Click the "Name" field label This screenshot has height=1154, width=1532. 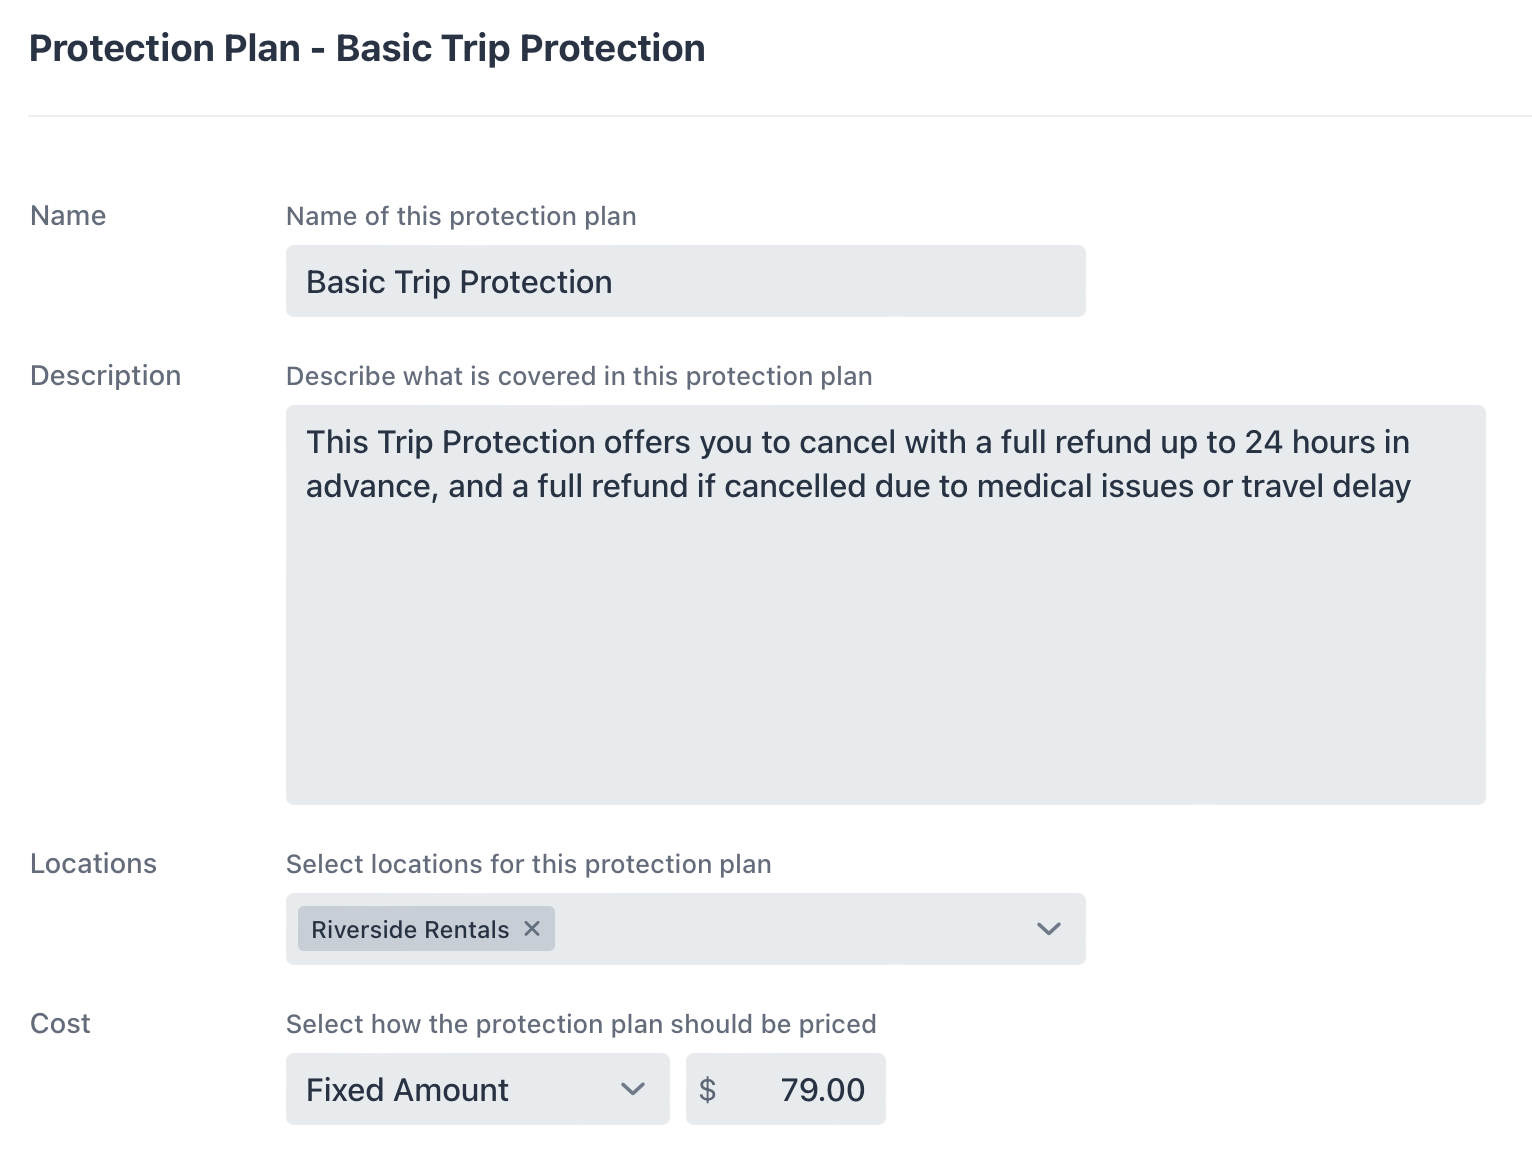(x=68, y=216)
